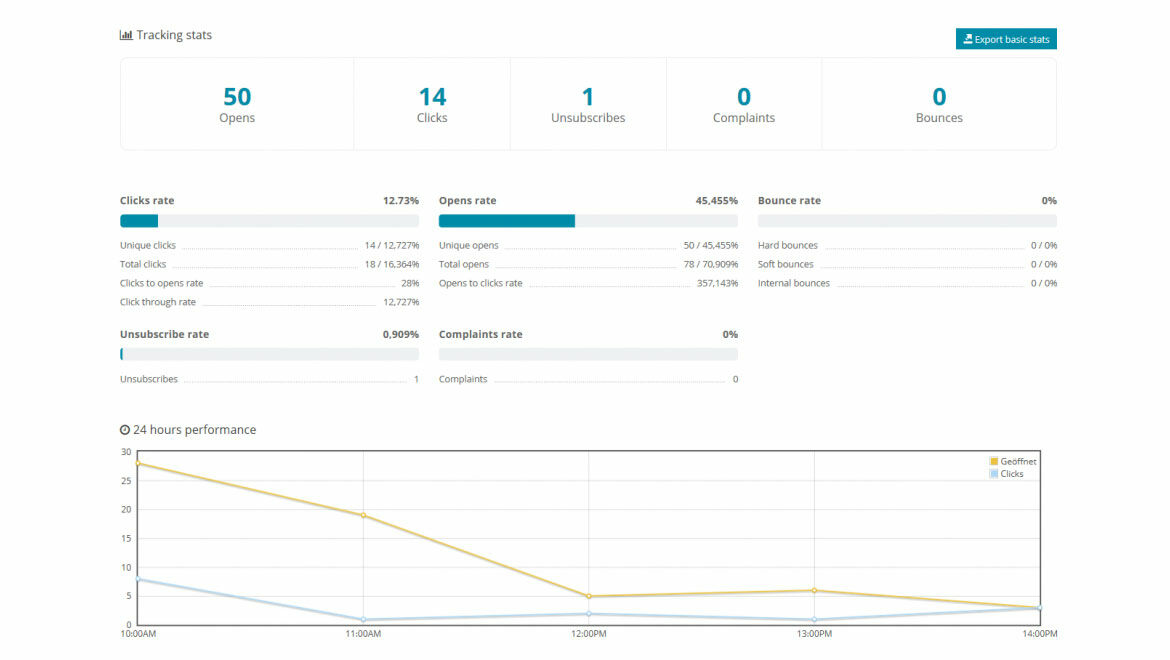Image resolution: width=1170 pixels, height=660 pixels.
Task: Click the "Opens to clicks rate" label
Action: [481, 283]
